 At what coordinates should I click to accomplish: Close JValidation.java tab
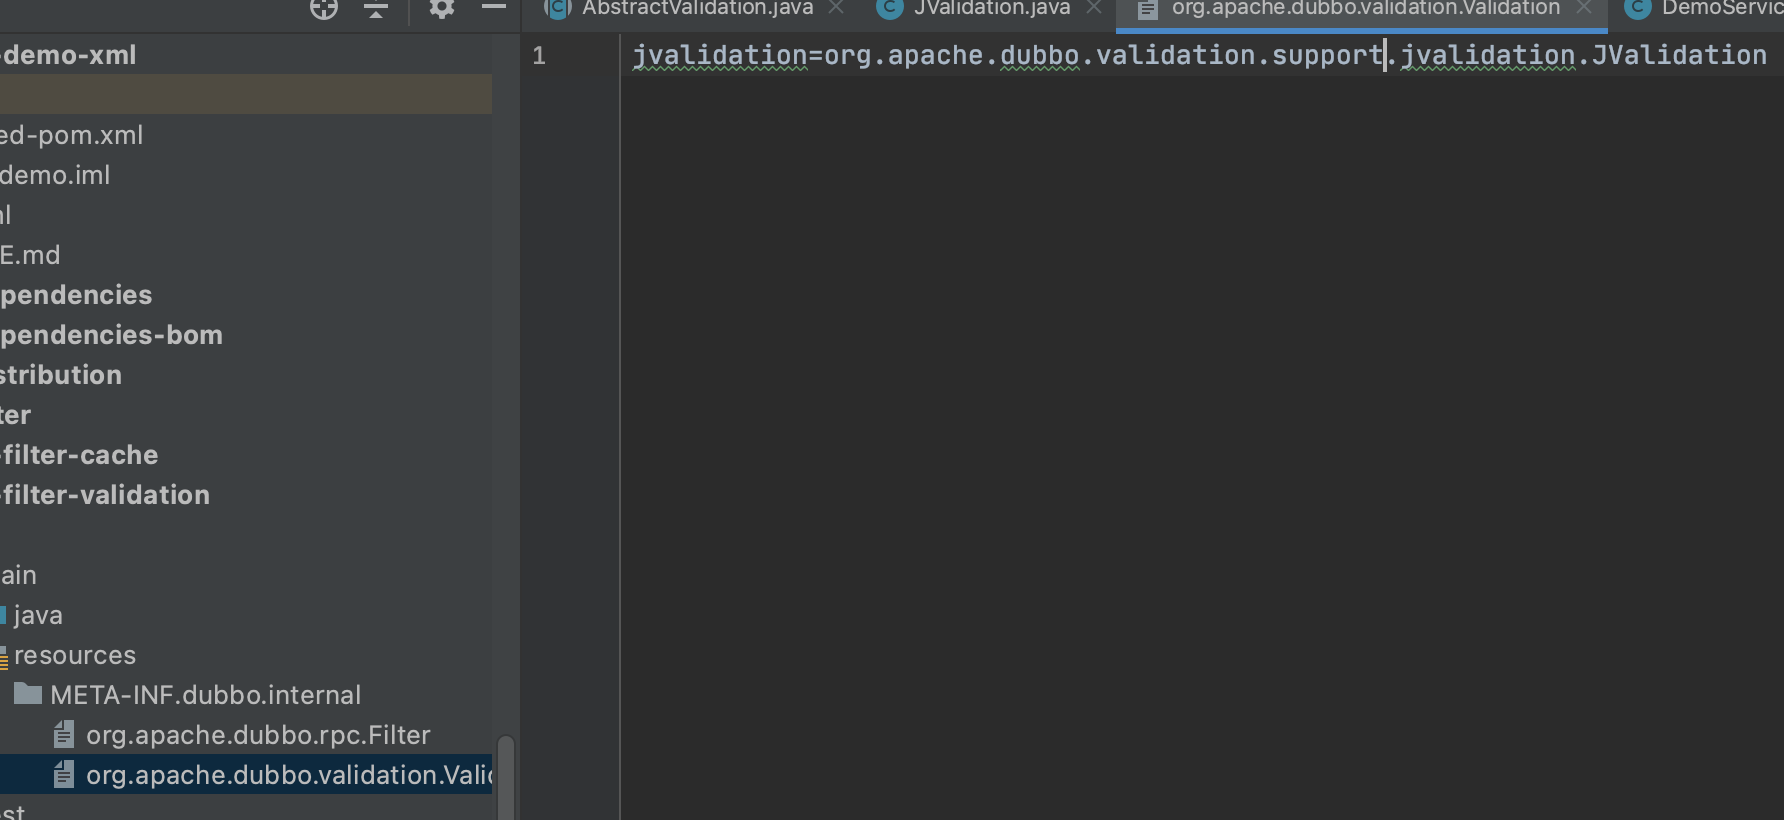click(1094, 8)
